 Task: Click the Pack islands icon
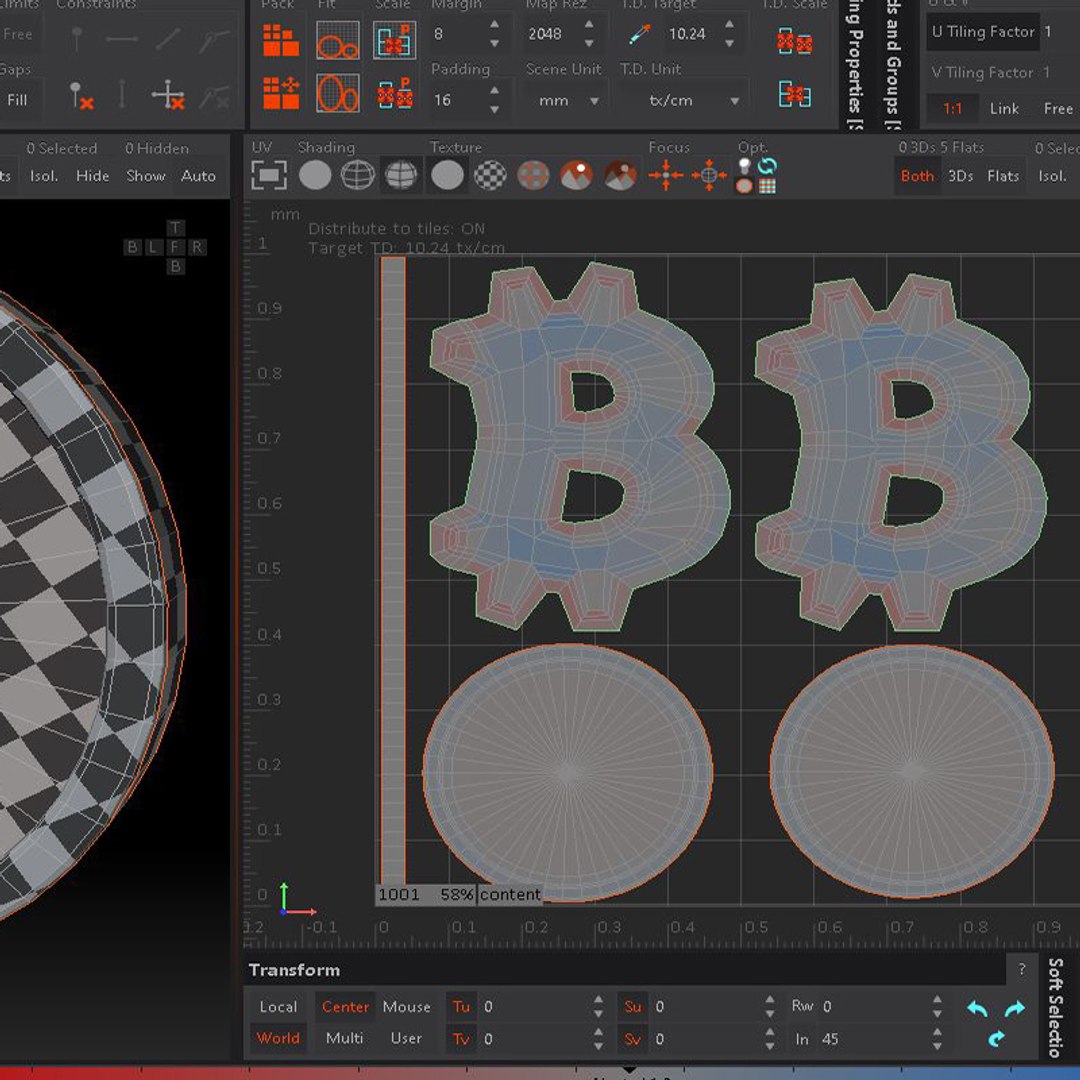point(281,40)
